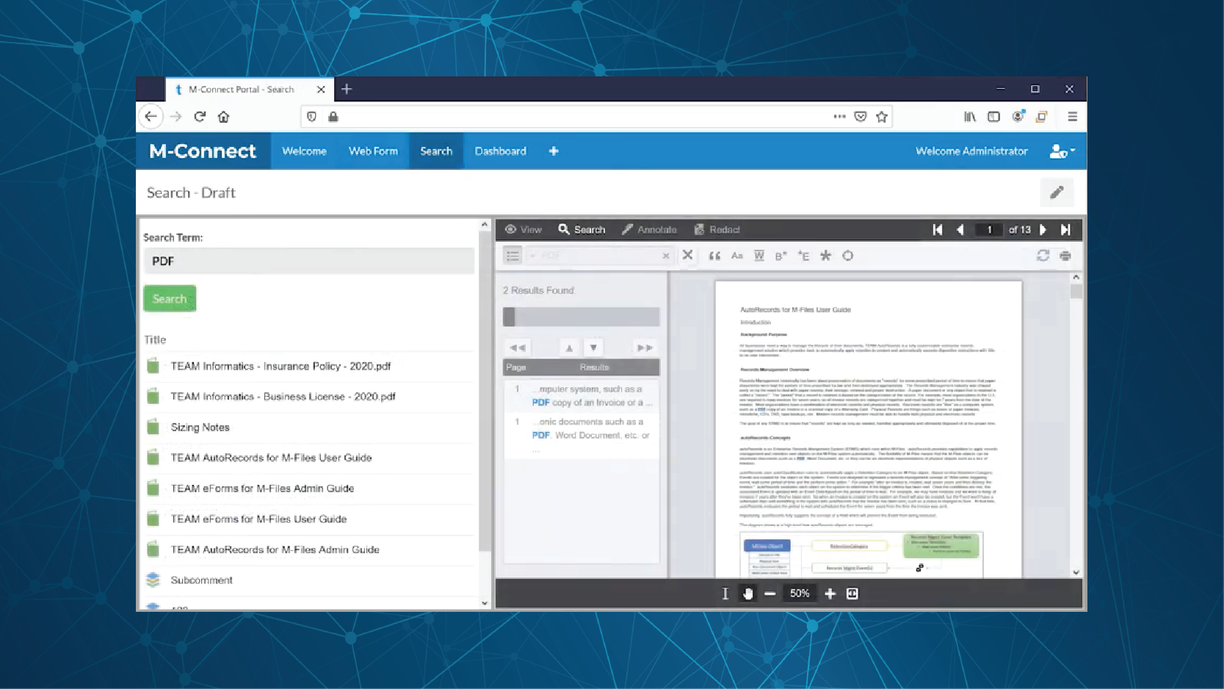Screen dimensions: 1224x689
Task: Reload the browser page
Action: click(200, 117)
